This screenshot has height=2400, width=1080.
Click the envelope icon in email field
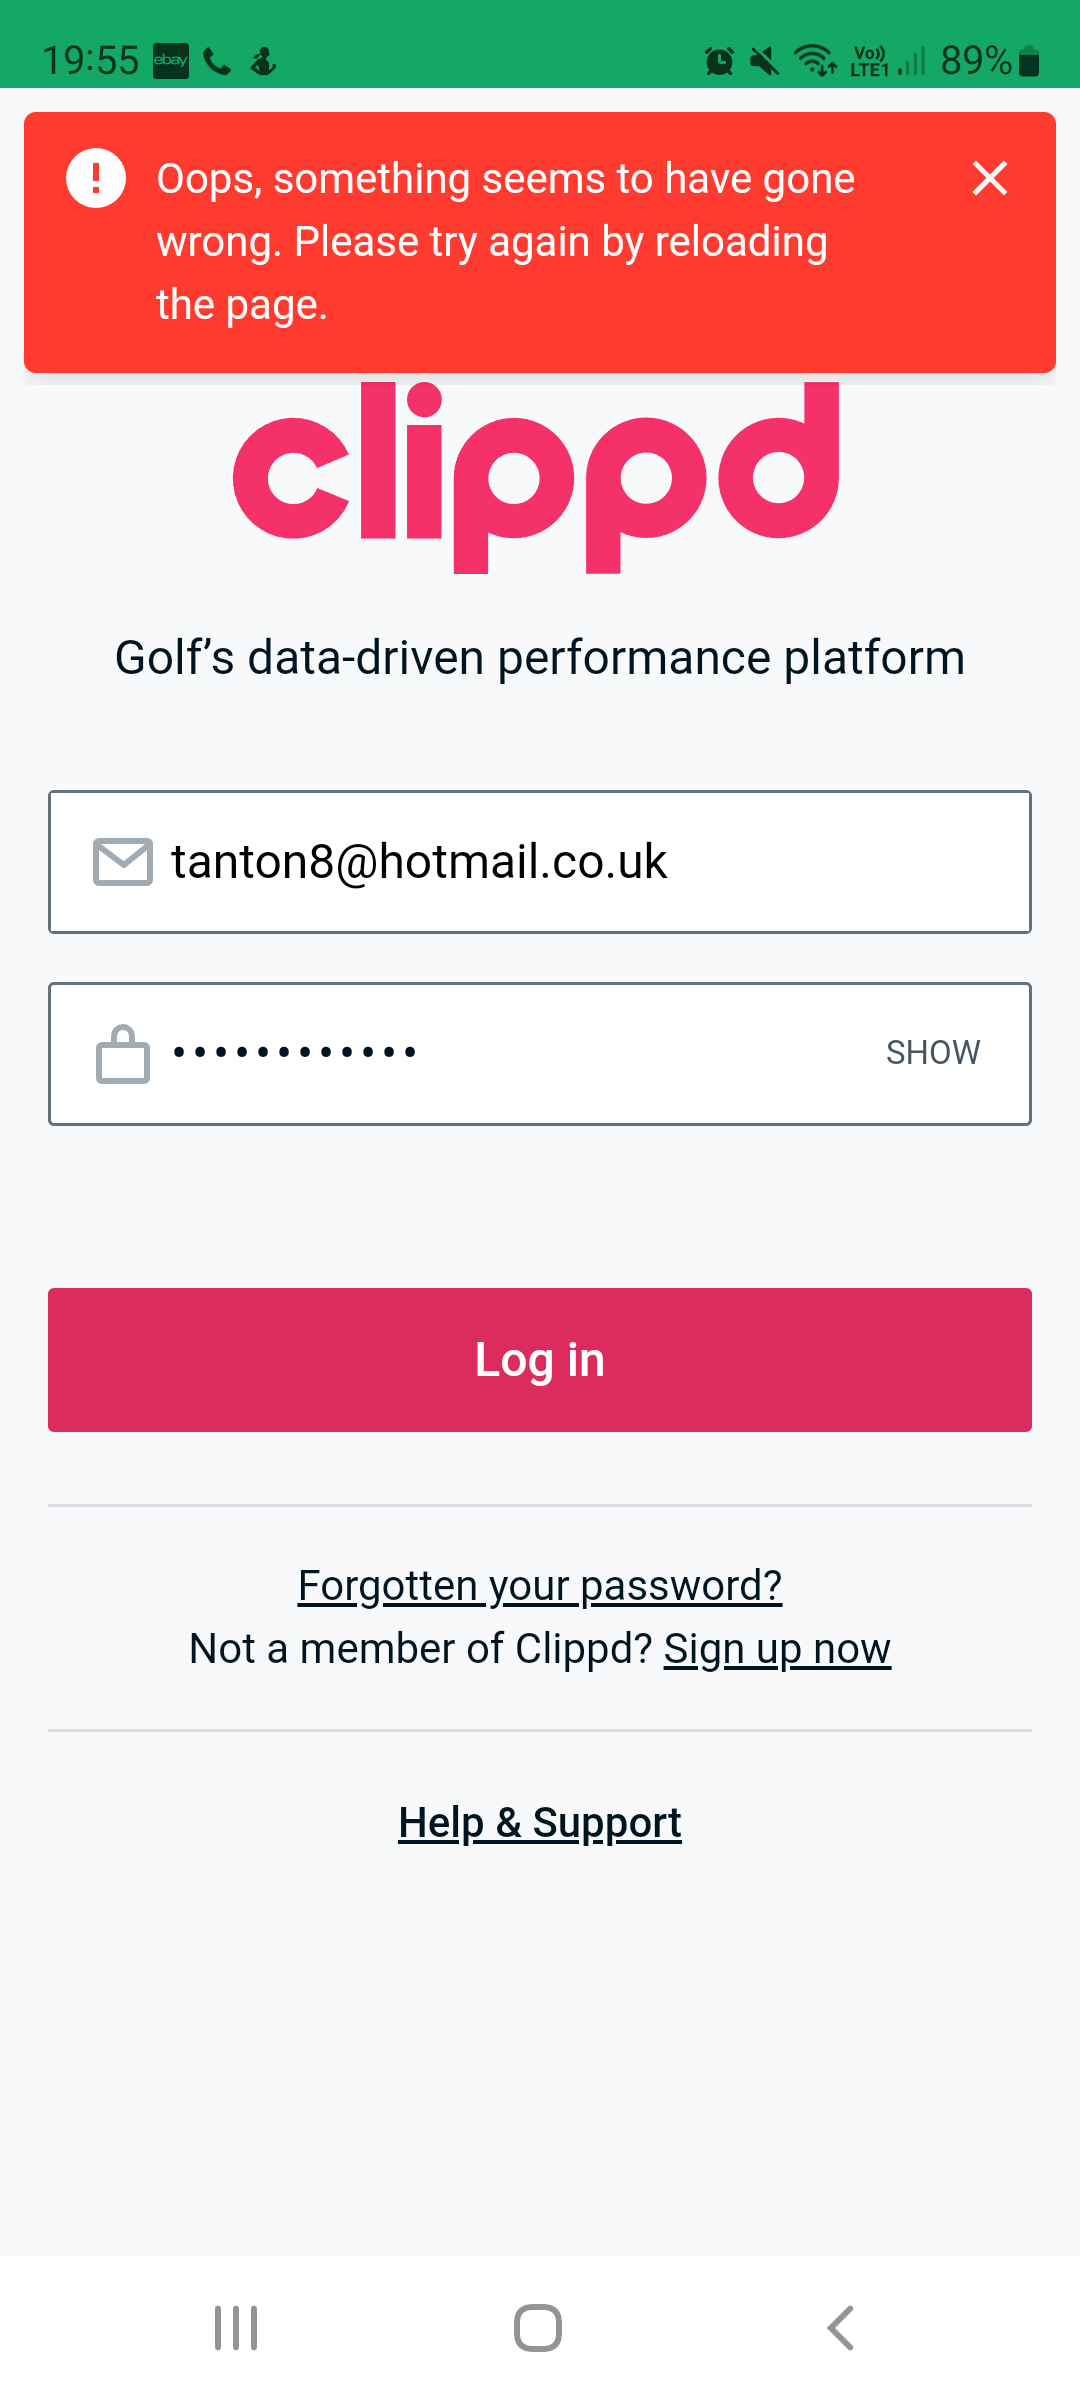pos(122,862)
